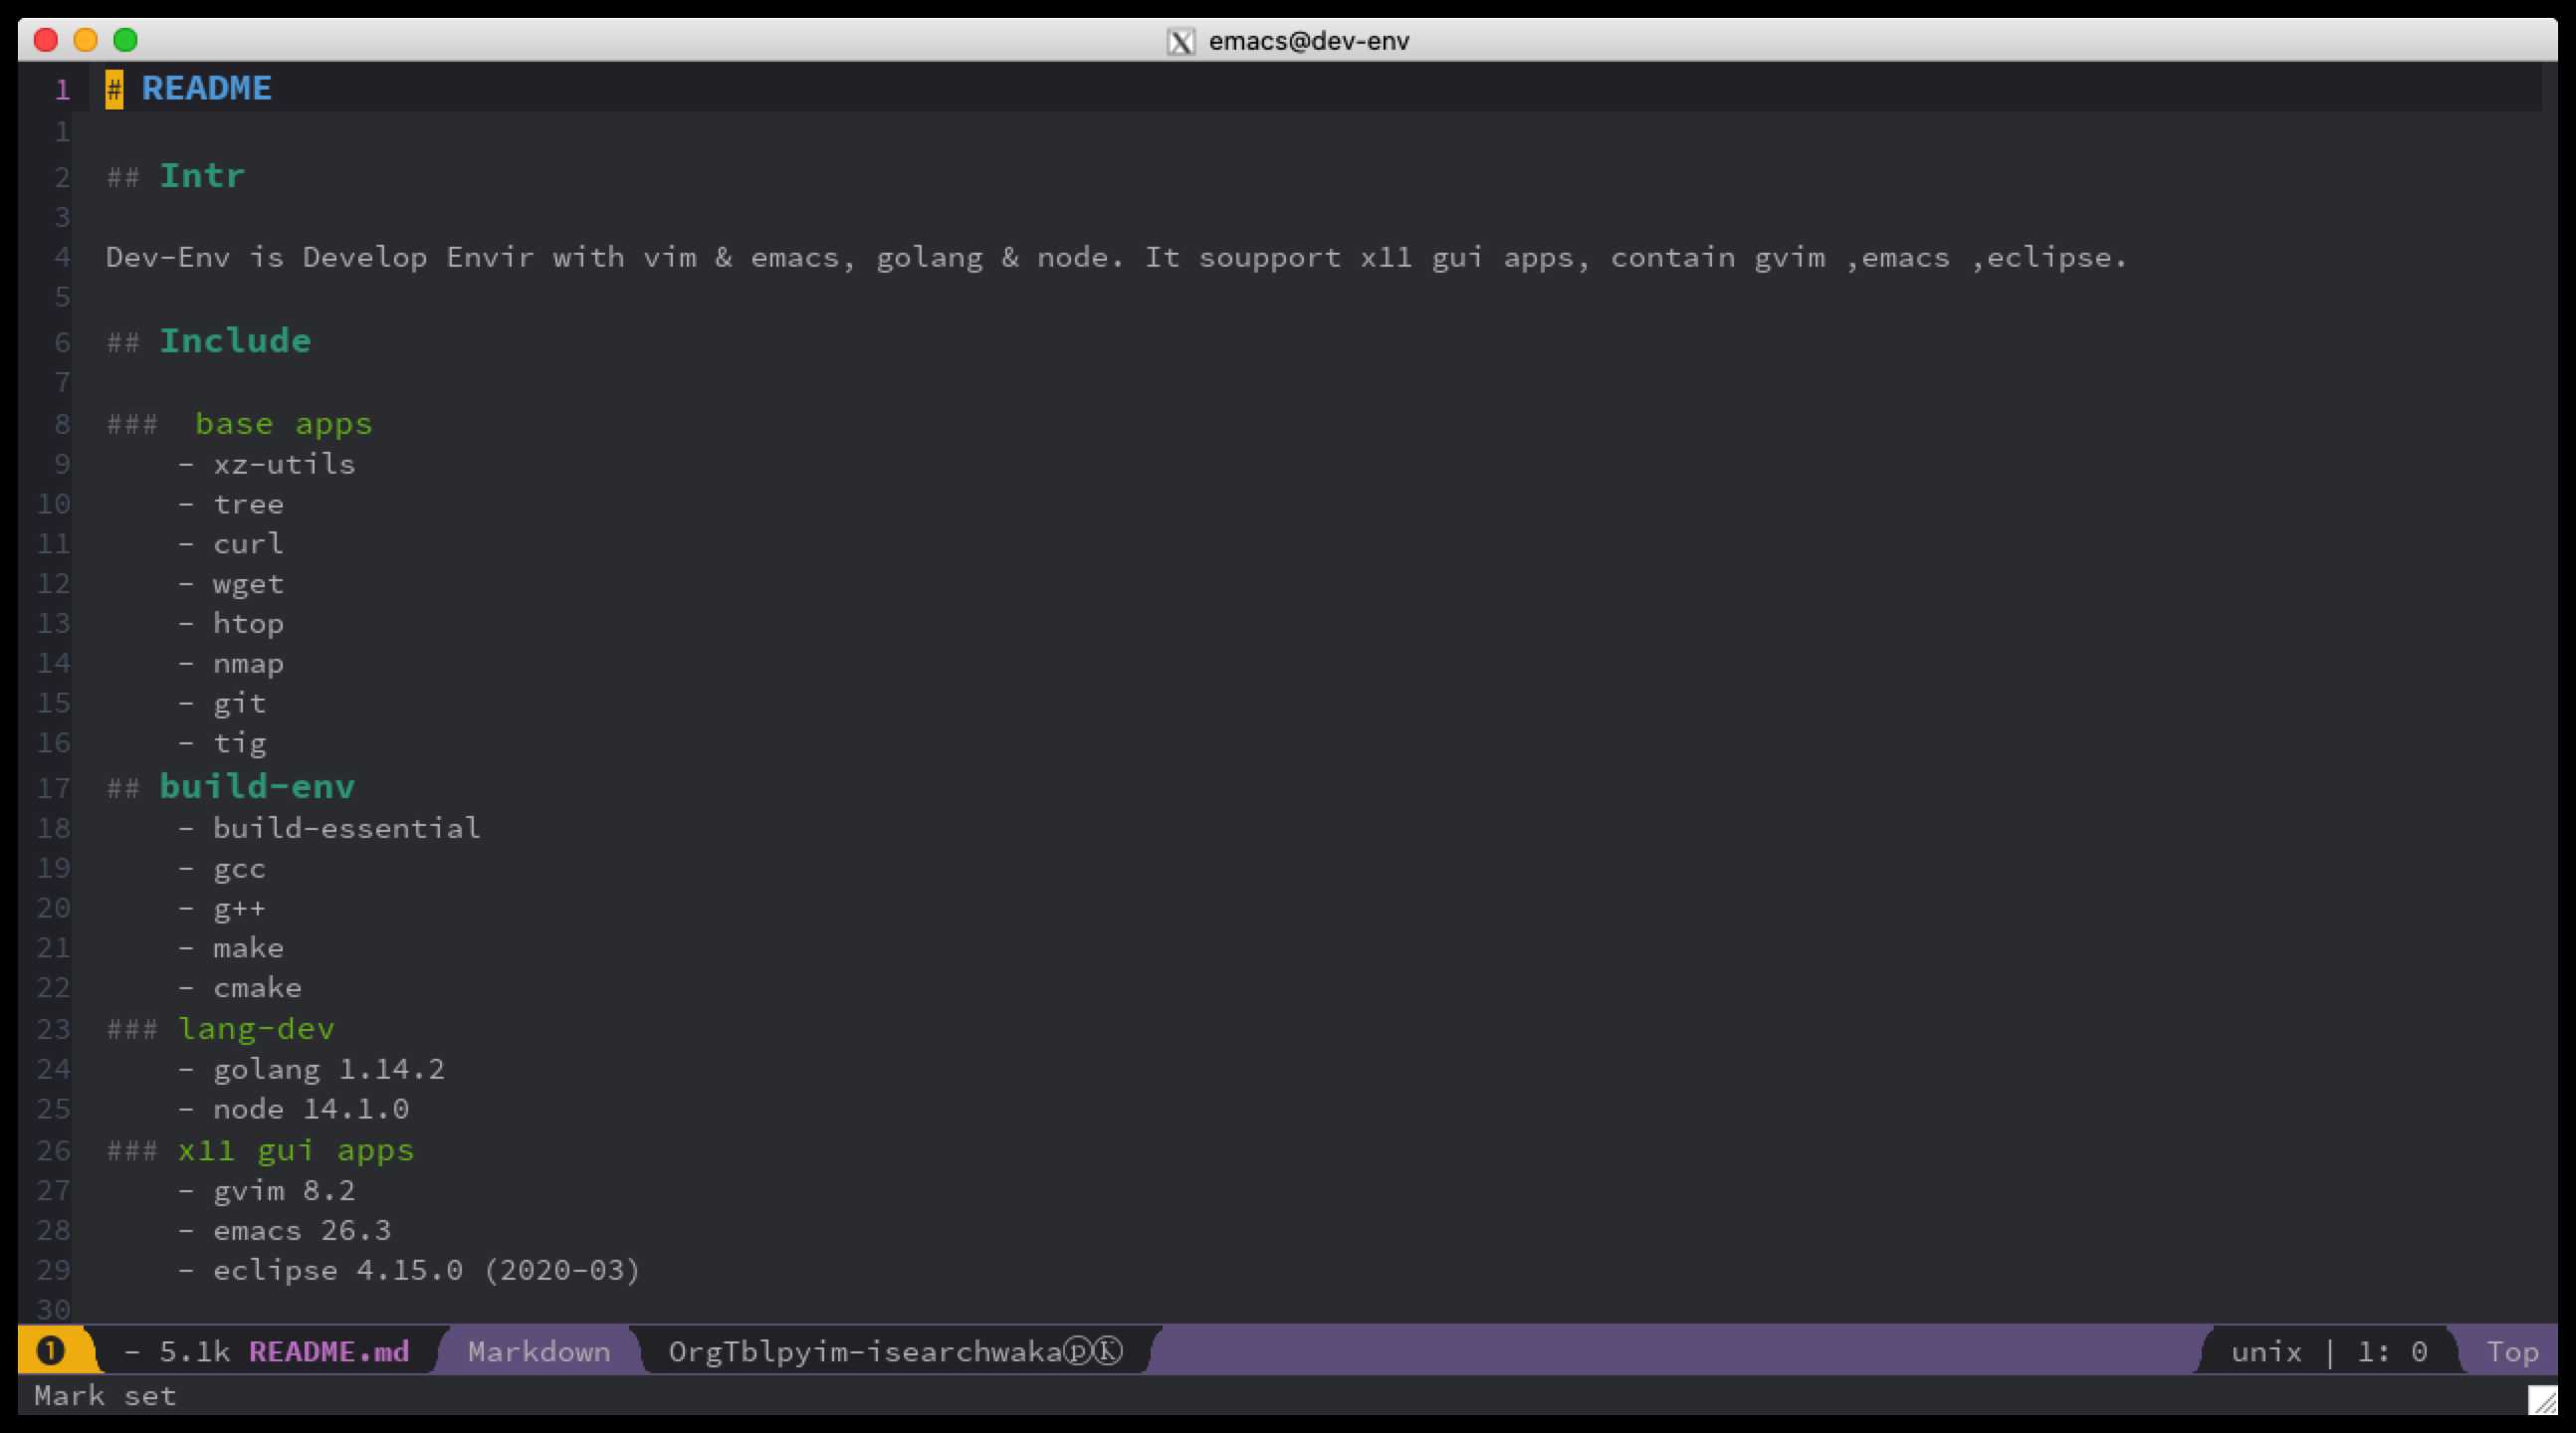Viewport: 2576px width, 1433px height.
Task: Click the tree list item
Action: coord(248,504)
